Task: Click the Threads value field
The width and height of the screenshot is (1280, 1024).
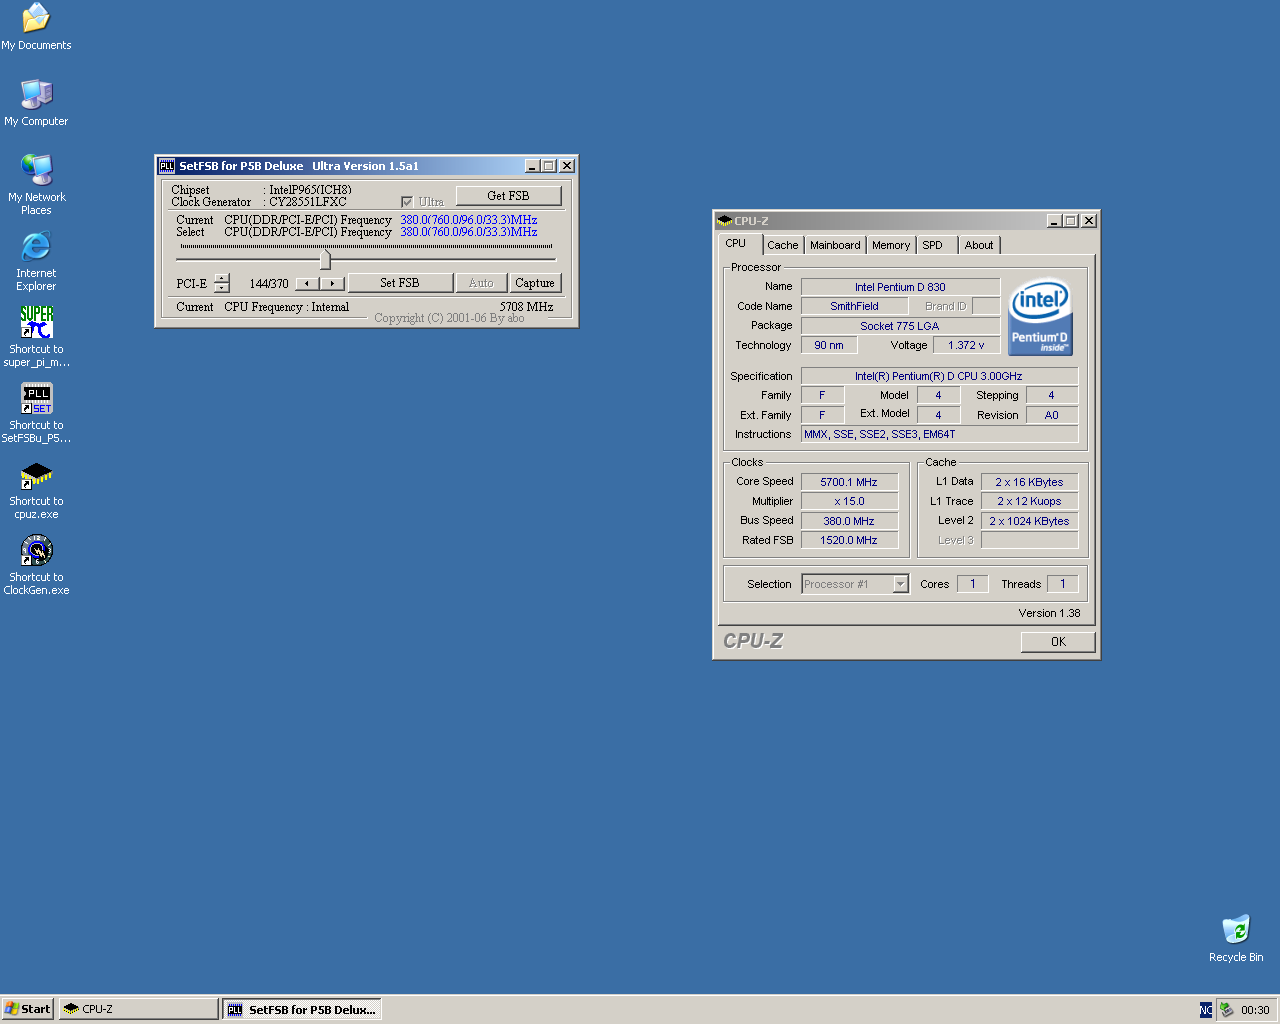Action: click(1062, 584)
